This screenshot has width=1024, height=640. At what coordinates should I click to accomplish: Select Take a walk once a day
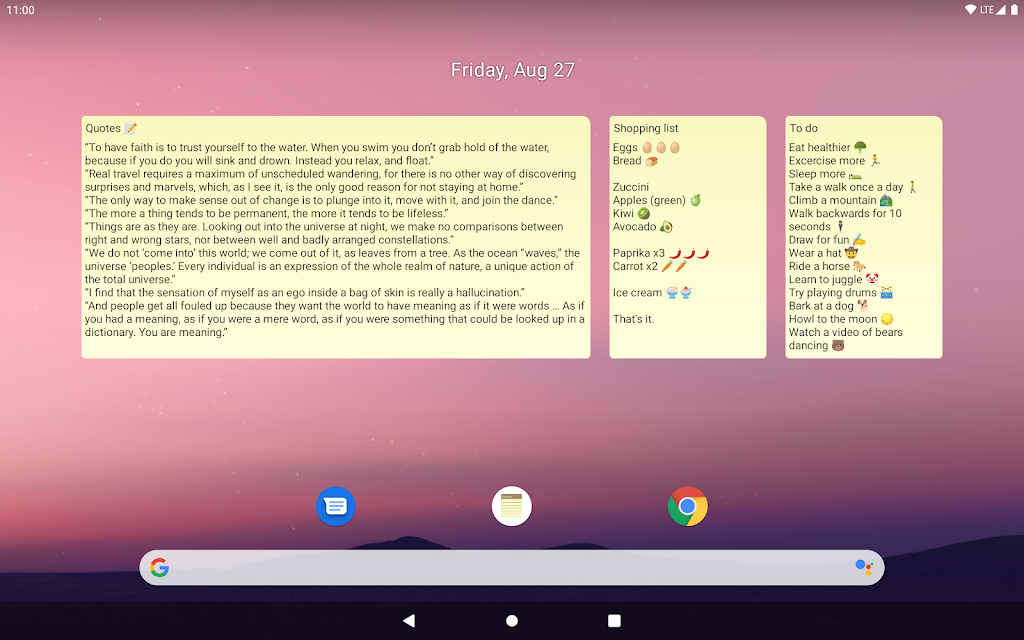pos(853,187)
